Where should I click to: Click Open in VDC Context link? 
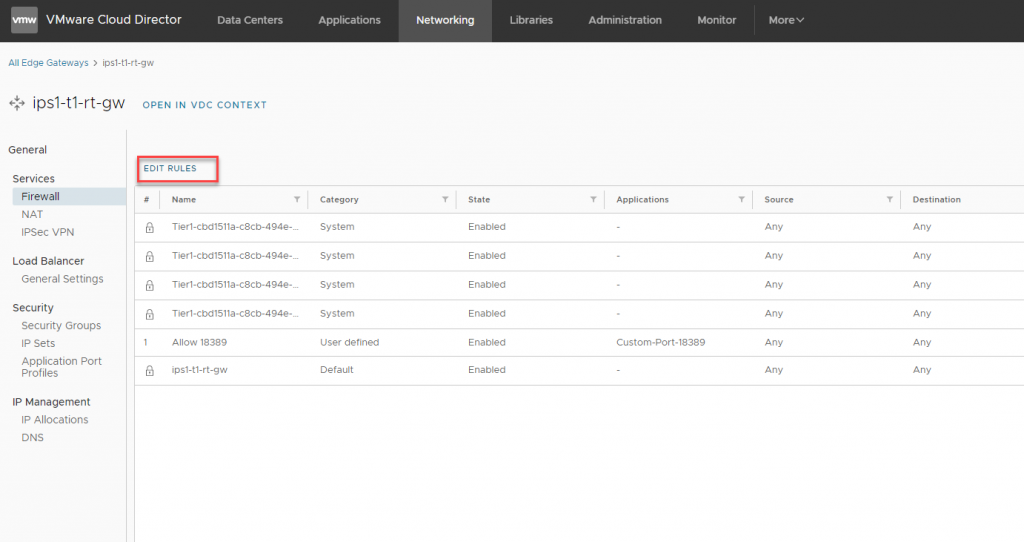[204, 105]
